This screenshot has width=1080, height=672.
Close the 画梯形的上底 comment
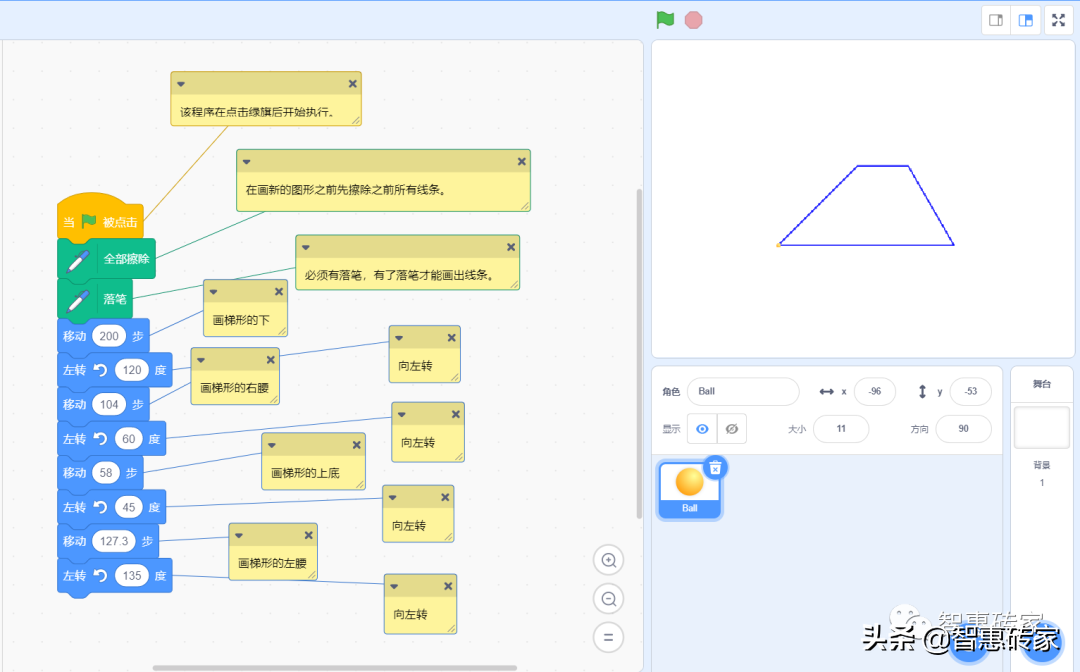(x=357, y=445)
